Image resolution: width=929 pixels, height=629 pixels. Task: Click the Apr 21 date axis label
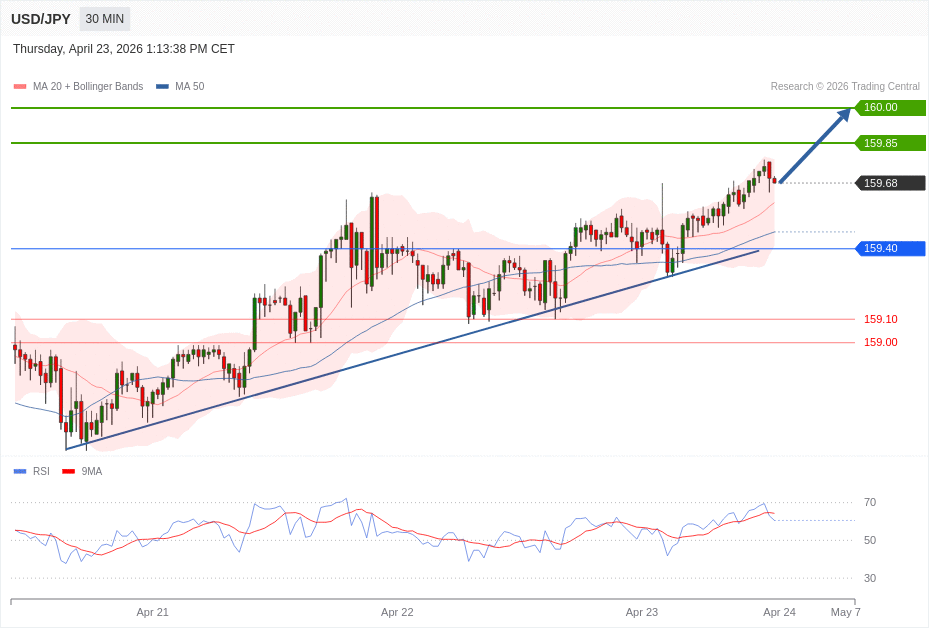[153, 612]
